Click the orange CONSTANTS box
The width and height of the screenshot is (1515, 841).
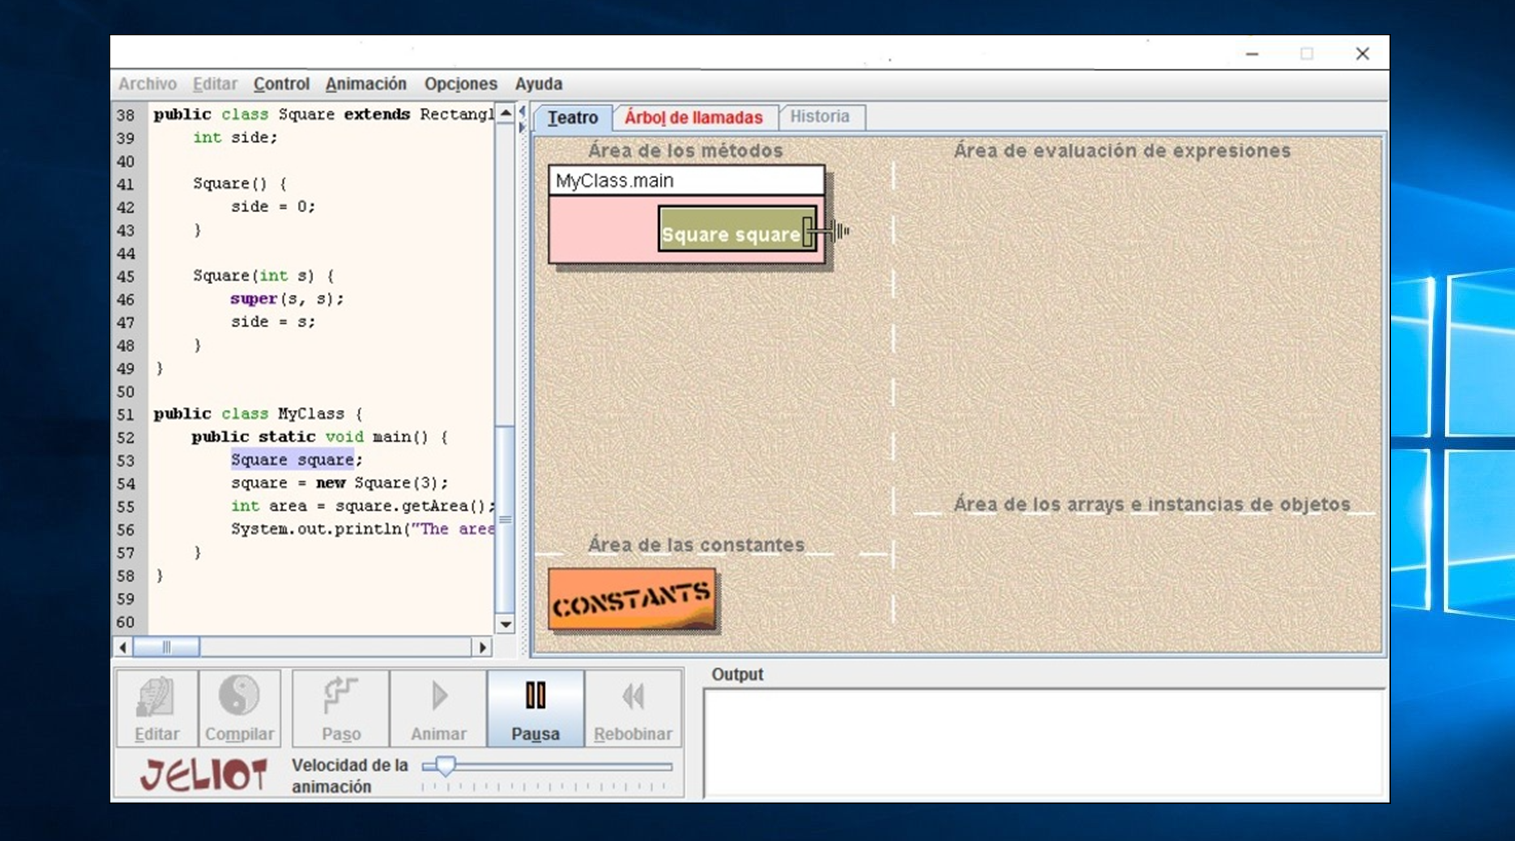[x=632, y=600]
